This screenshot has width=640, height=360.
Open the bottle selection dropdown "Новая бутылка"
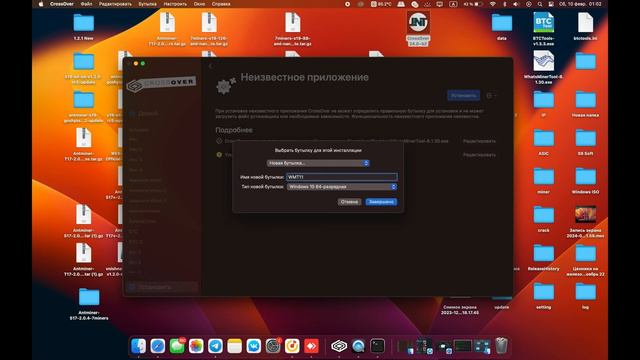point(318,163)
